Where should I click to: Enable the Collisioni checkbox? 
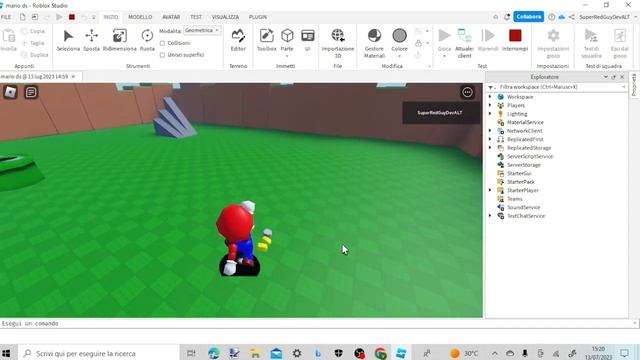tap(162, 43)
